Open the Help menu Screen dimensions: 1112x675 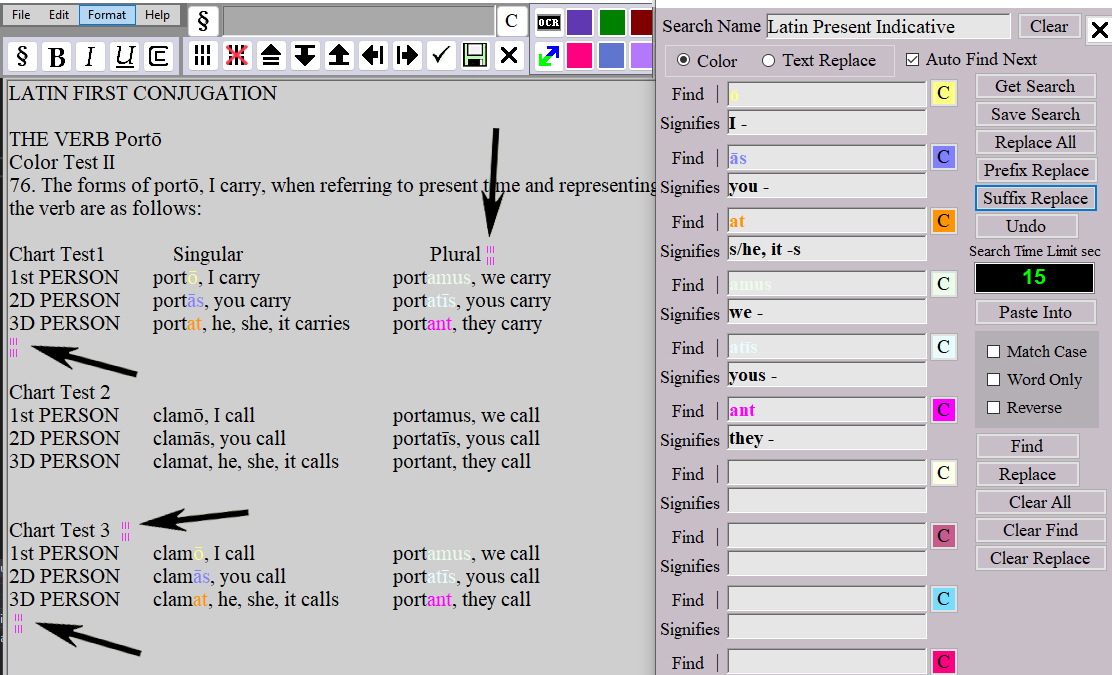point(157,15)
